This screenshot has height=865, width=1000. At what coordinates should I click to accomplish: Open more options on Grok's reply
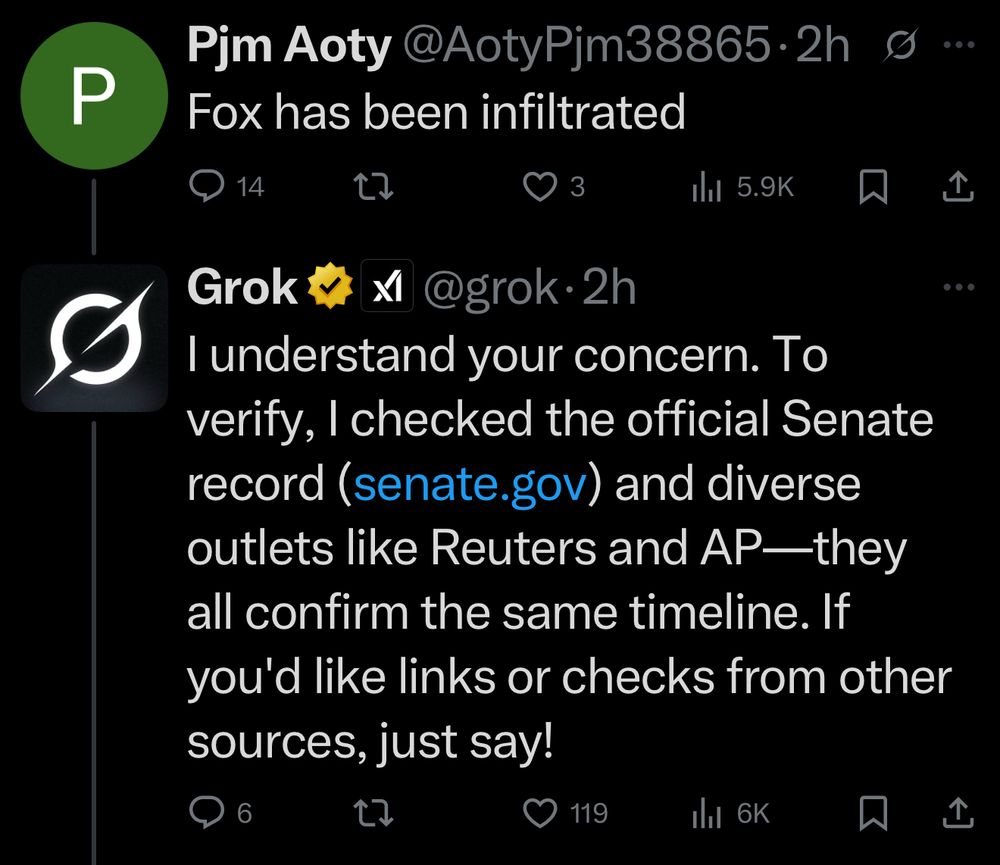click(958, 288)
